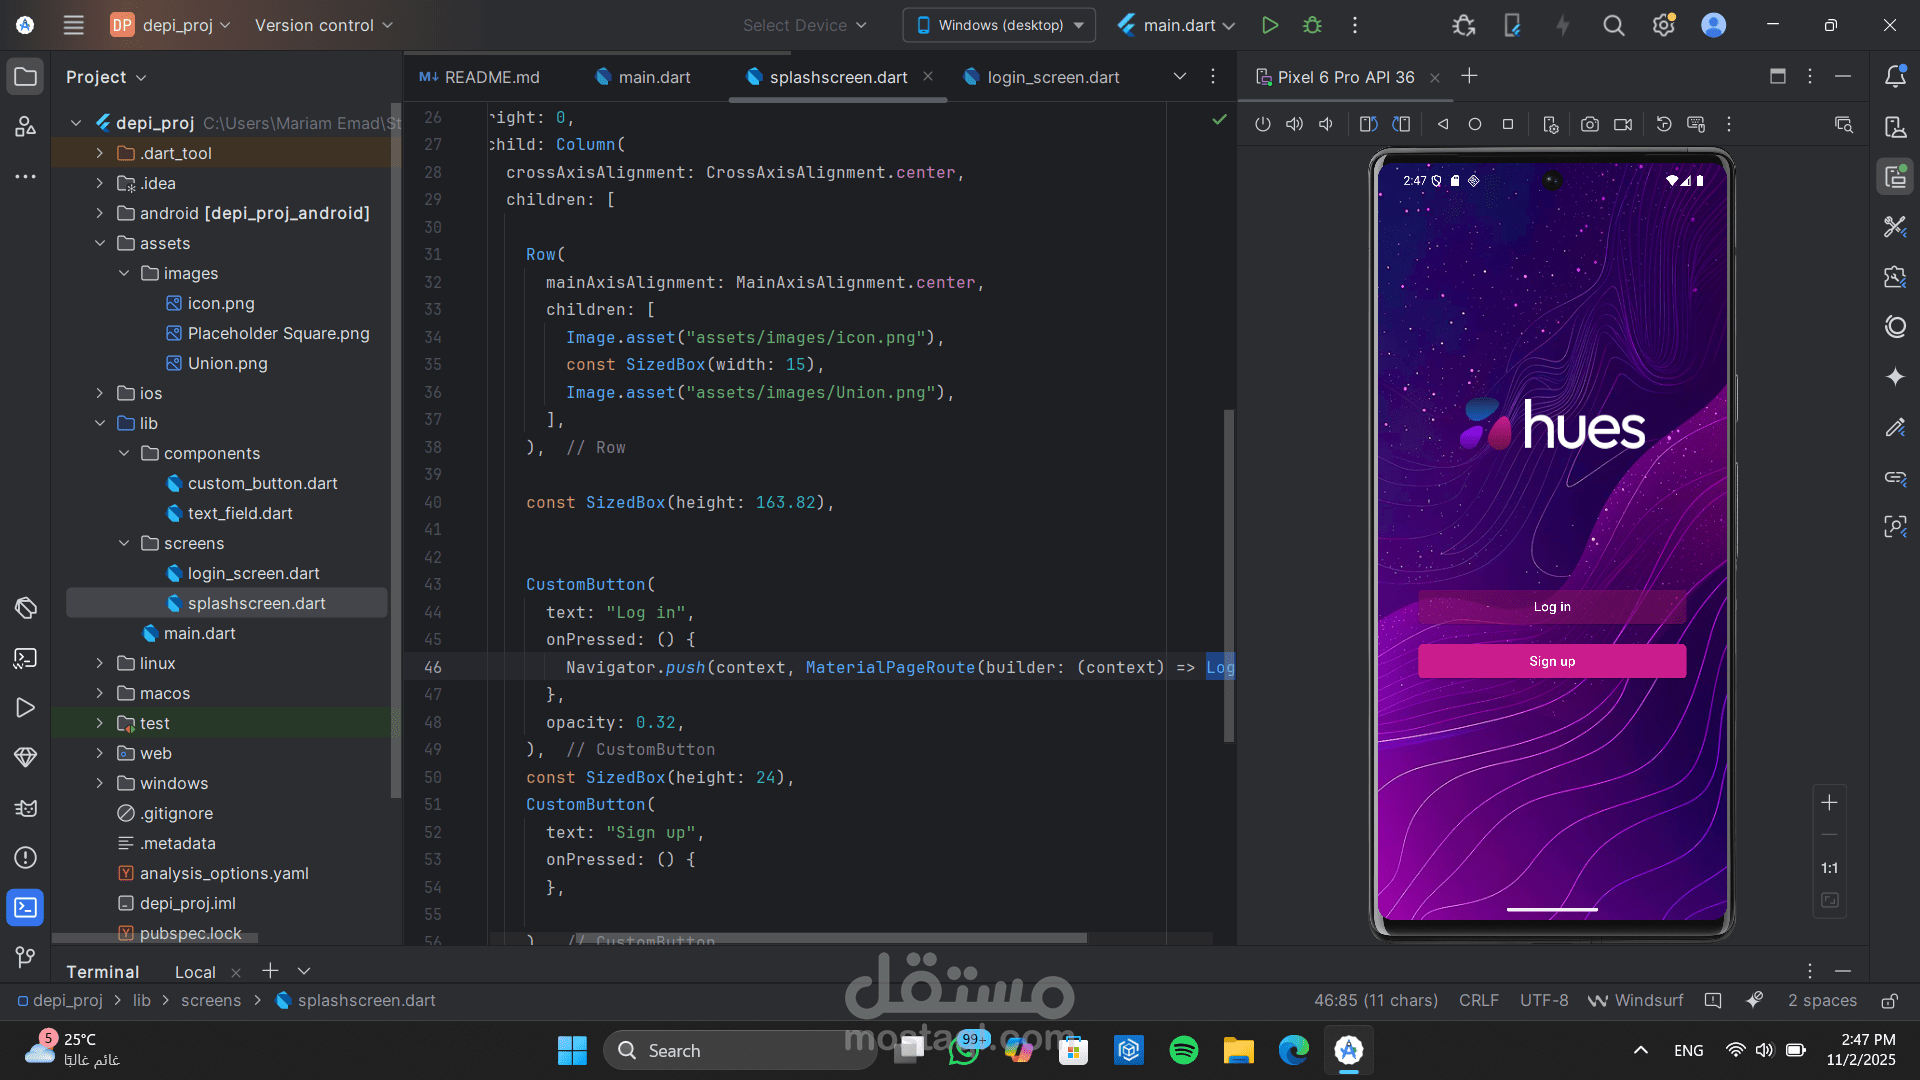This screenshot has height=1080, width=1920.
Task: Click the 2 spaces indent setting
Action: (1822, 1000)
